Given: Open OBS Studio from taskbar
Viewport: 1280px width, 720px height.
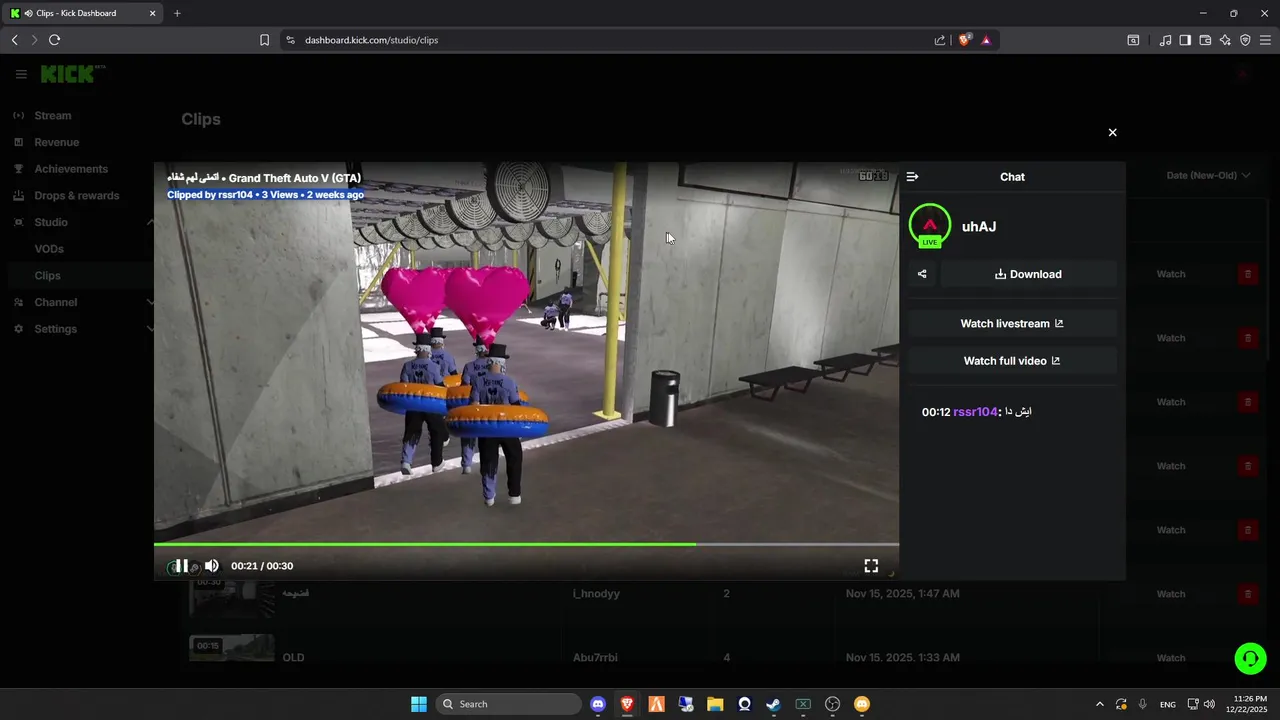Looking at the screenshot, I should pyautogui.click(x=832, y=704).
